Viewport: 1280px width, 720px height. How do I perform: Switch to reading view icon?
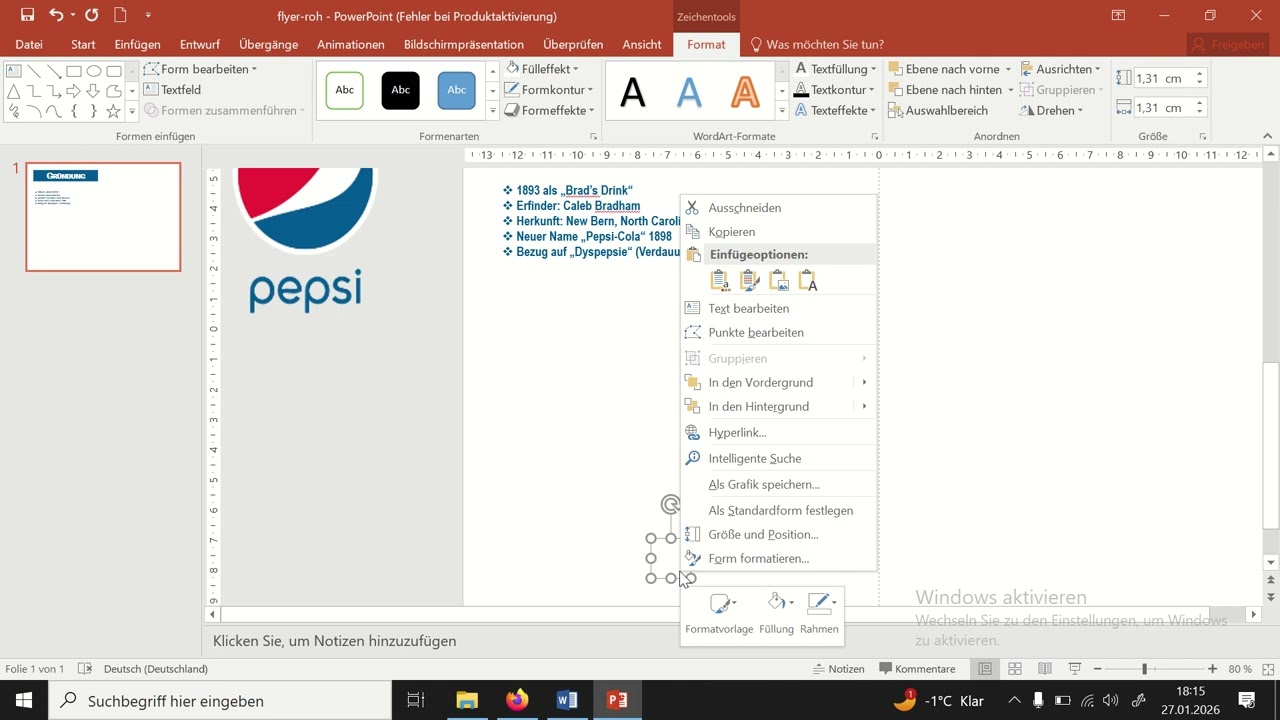(x=1045, y=669)
